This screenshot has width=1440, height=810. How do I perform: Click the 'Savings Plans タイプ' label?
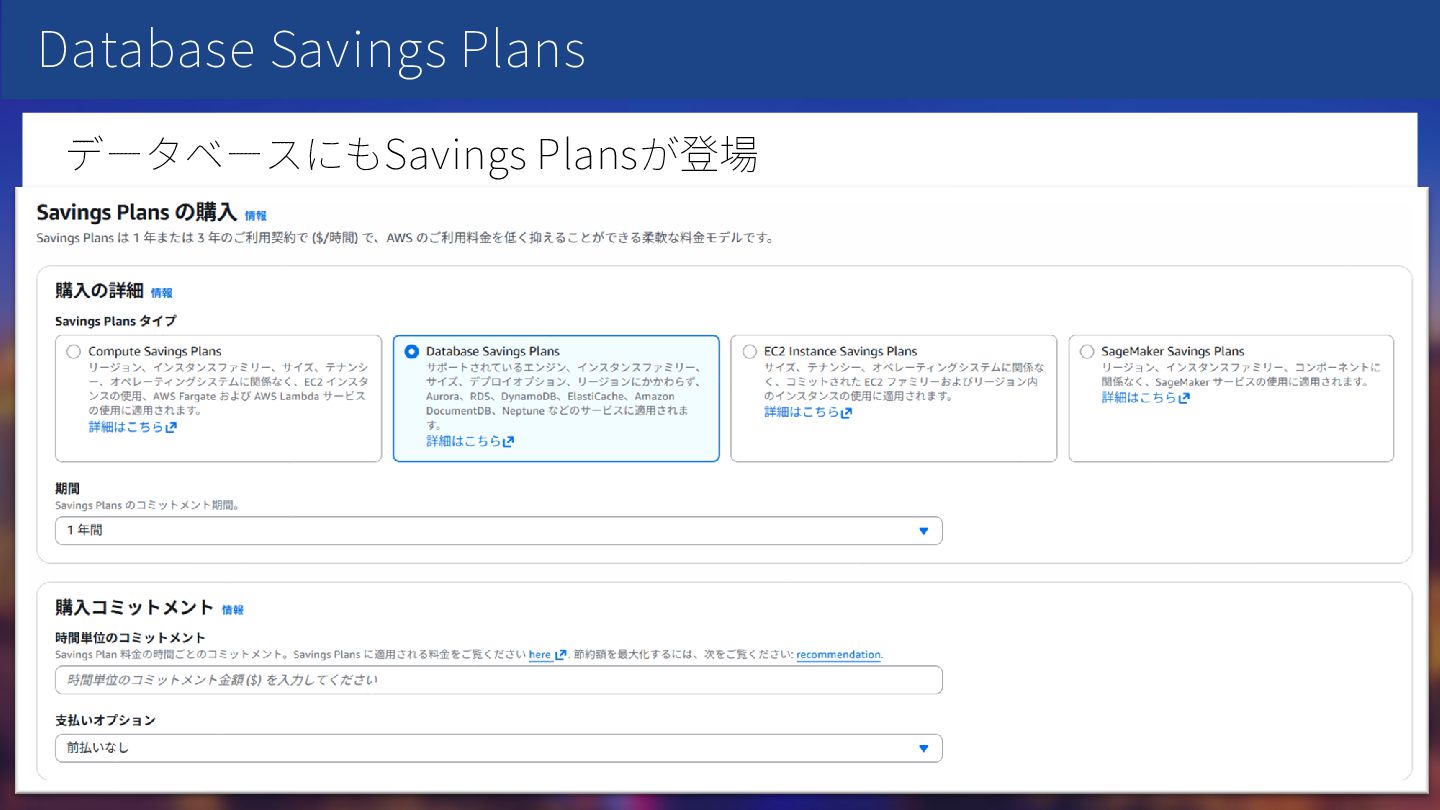click(x=115, y=321)
